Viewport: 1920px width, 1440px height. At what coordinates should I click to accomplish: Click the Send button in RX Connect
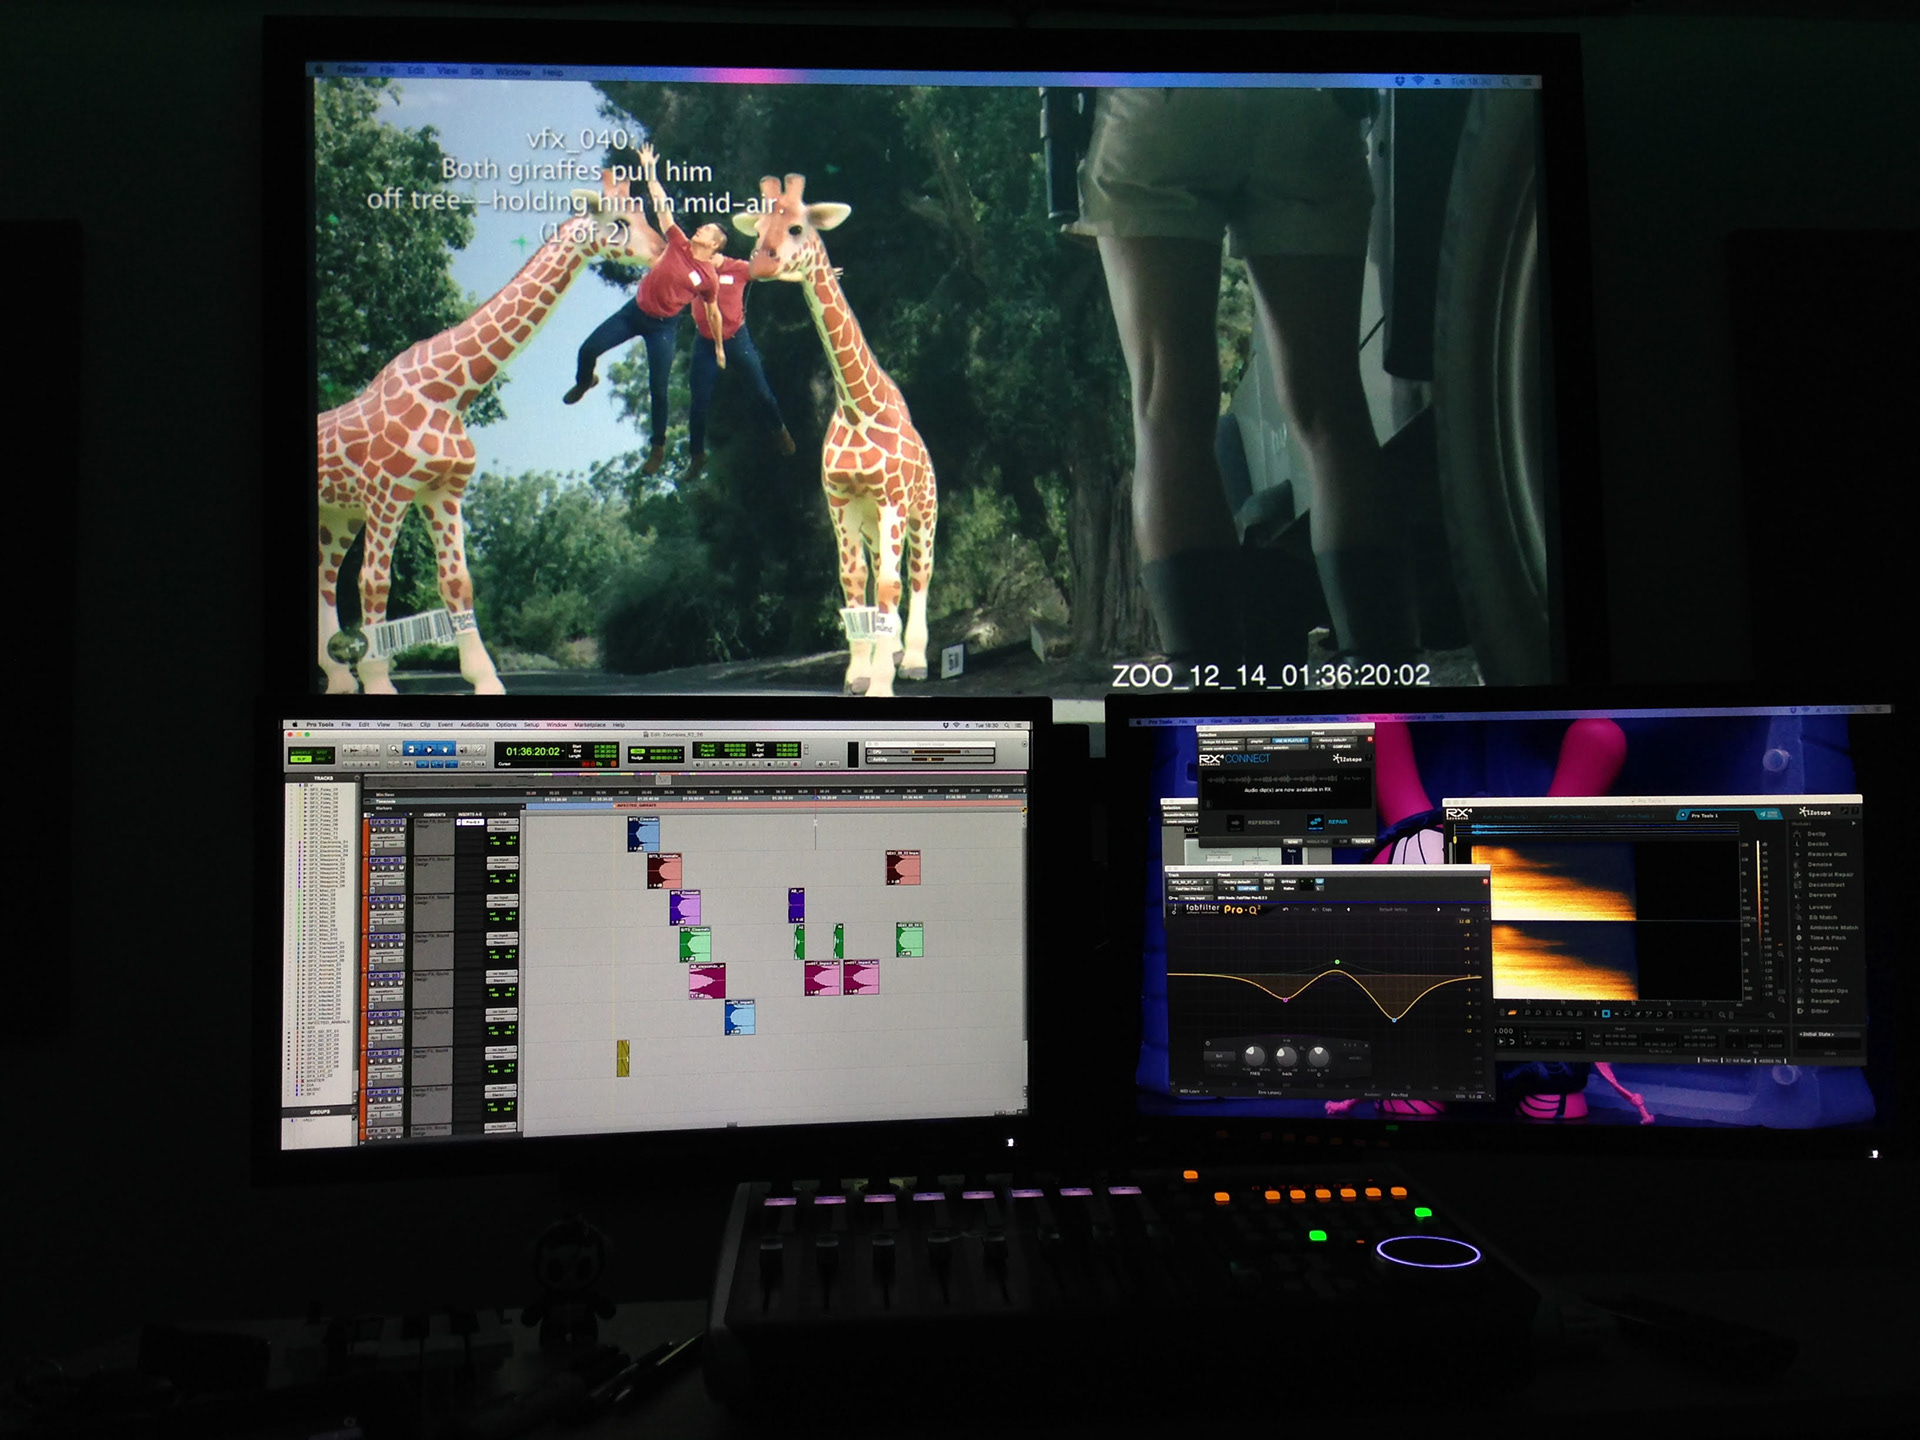1292,841
